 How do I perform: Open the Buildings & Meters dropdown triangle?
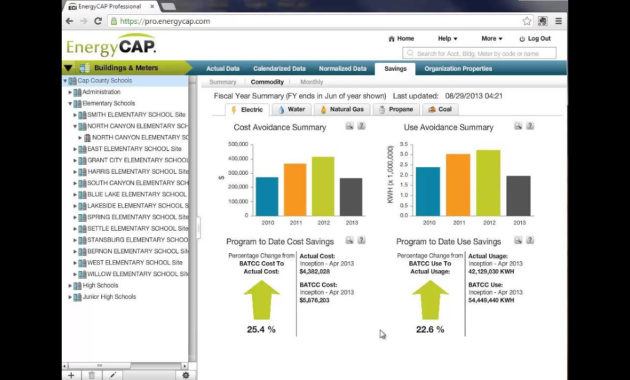tap(68, 68)
